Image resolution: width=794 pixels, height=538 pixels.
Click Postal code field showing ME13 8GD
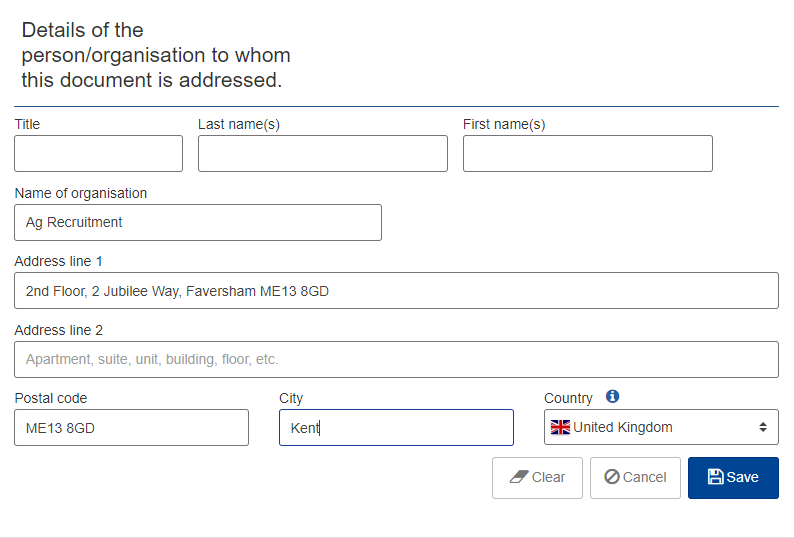[x=131, y=428]
